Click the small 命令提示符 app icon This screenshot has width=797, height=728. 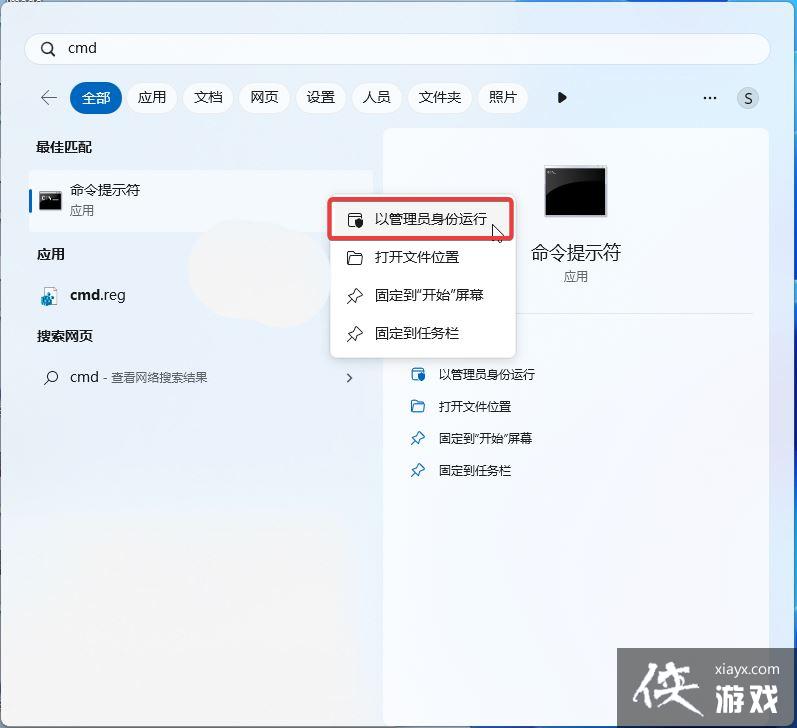pos(50,200)
